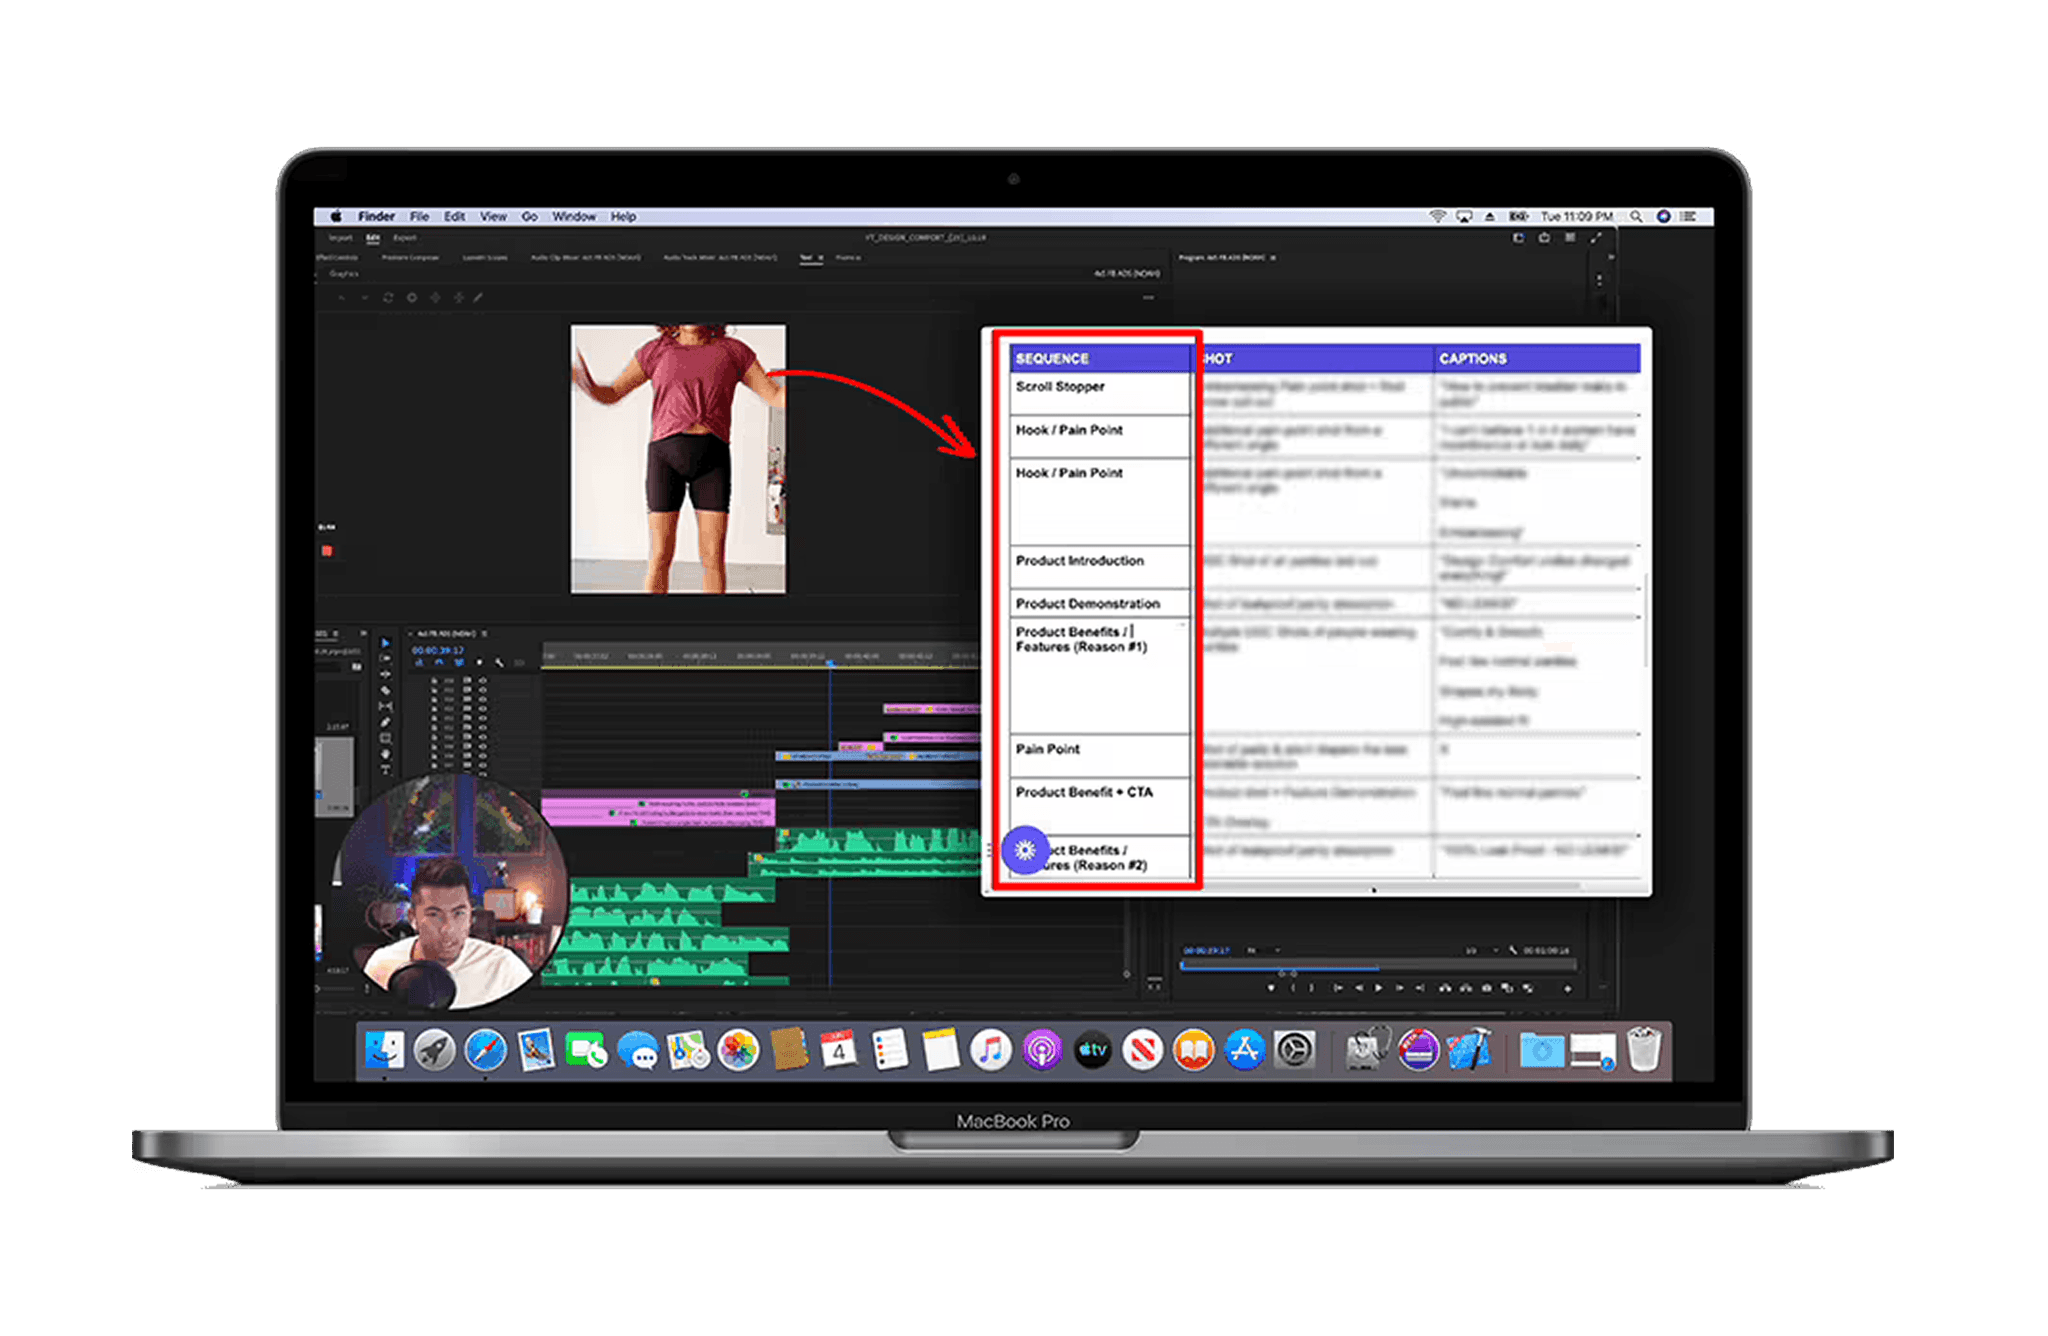2048x1336 pixels.
Task: Select the Selection arrow tool
Action: (385, 643)
